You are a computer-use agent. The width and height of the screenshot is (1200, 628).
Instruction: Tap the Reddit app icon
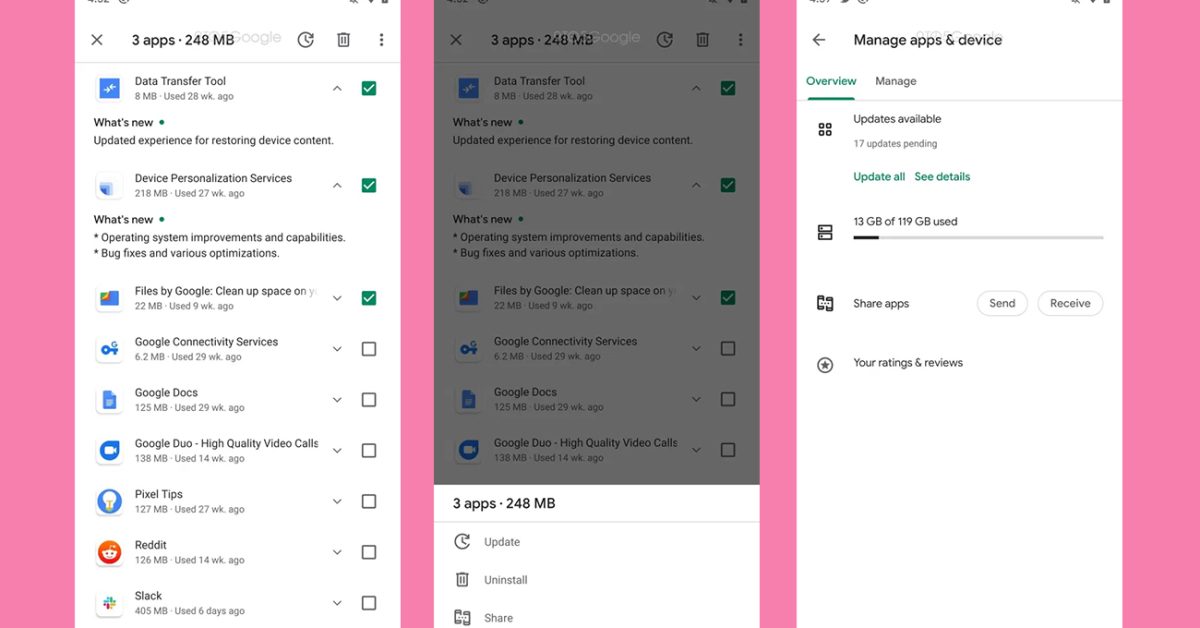(x=109, y=552)
